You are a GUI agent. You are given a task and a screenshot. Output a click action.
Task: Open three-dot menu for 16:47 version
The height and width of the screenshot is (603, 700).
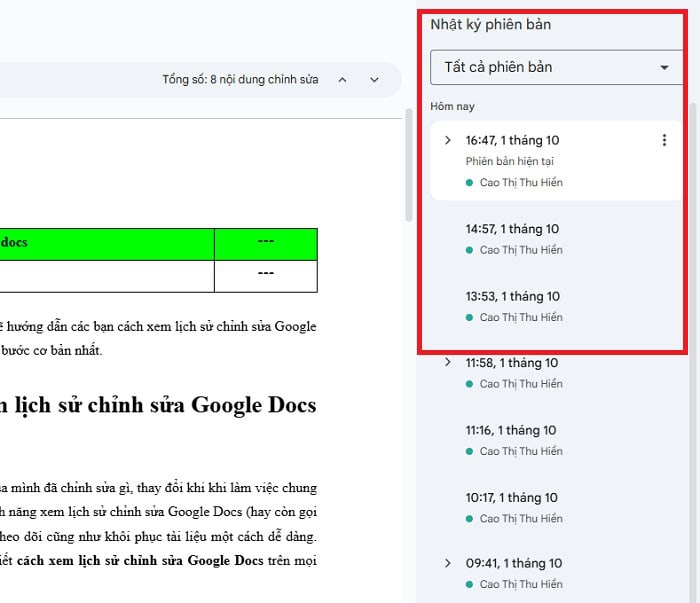664,141
